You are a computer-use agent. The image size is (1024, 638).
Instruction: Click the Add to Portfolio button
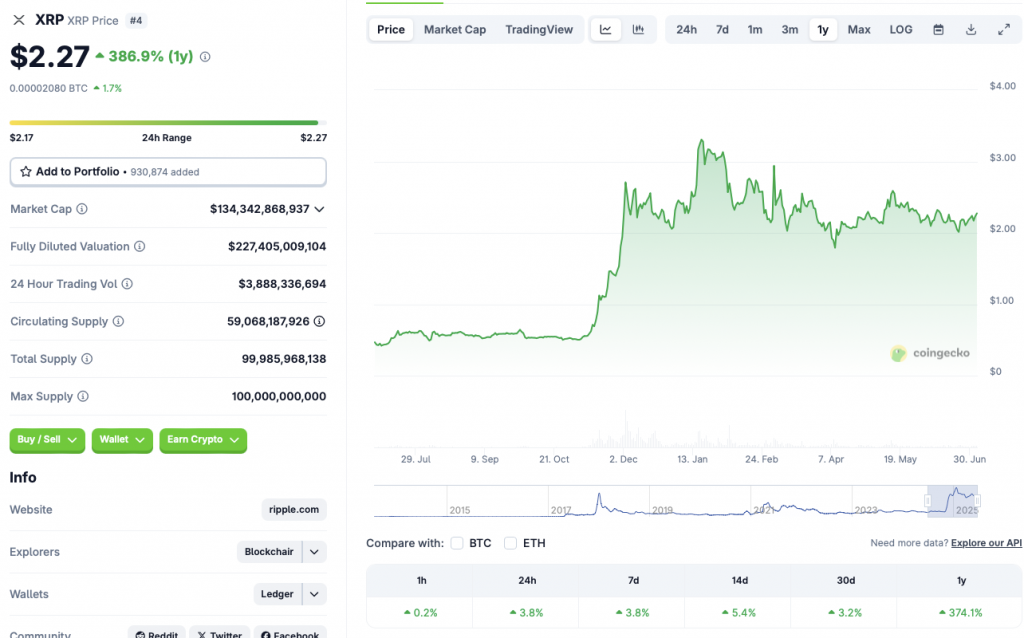167,171
